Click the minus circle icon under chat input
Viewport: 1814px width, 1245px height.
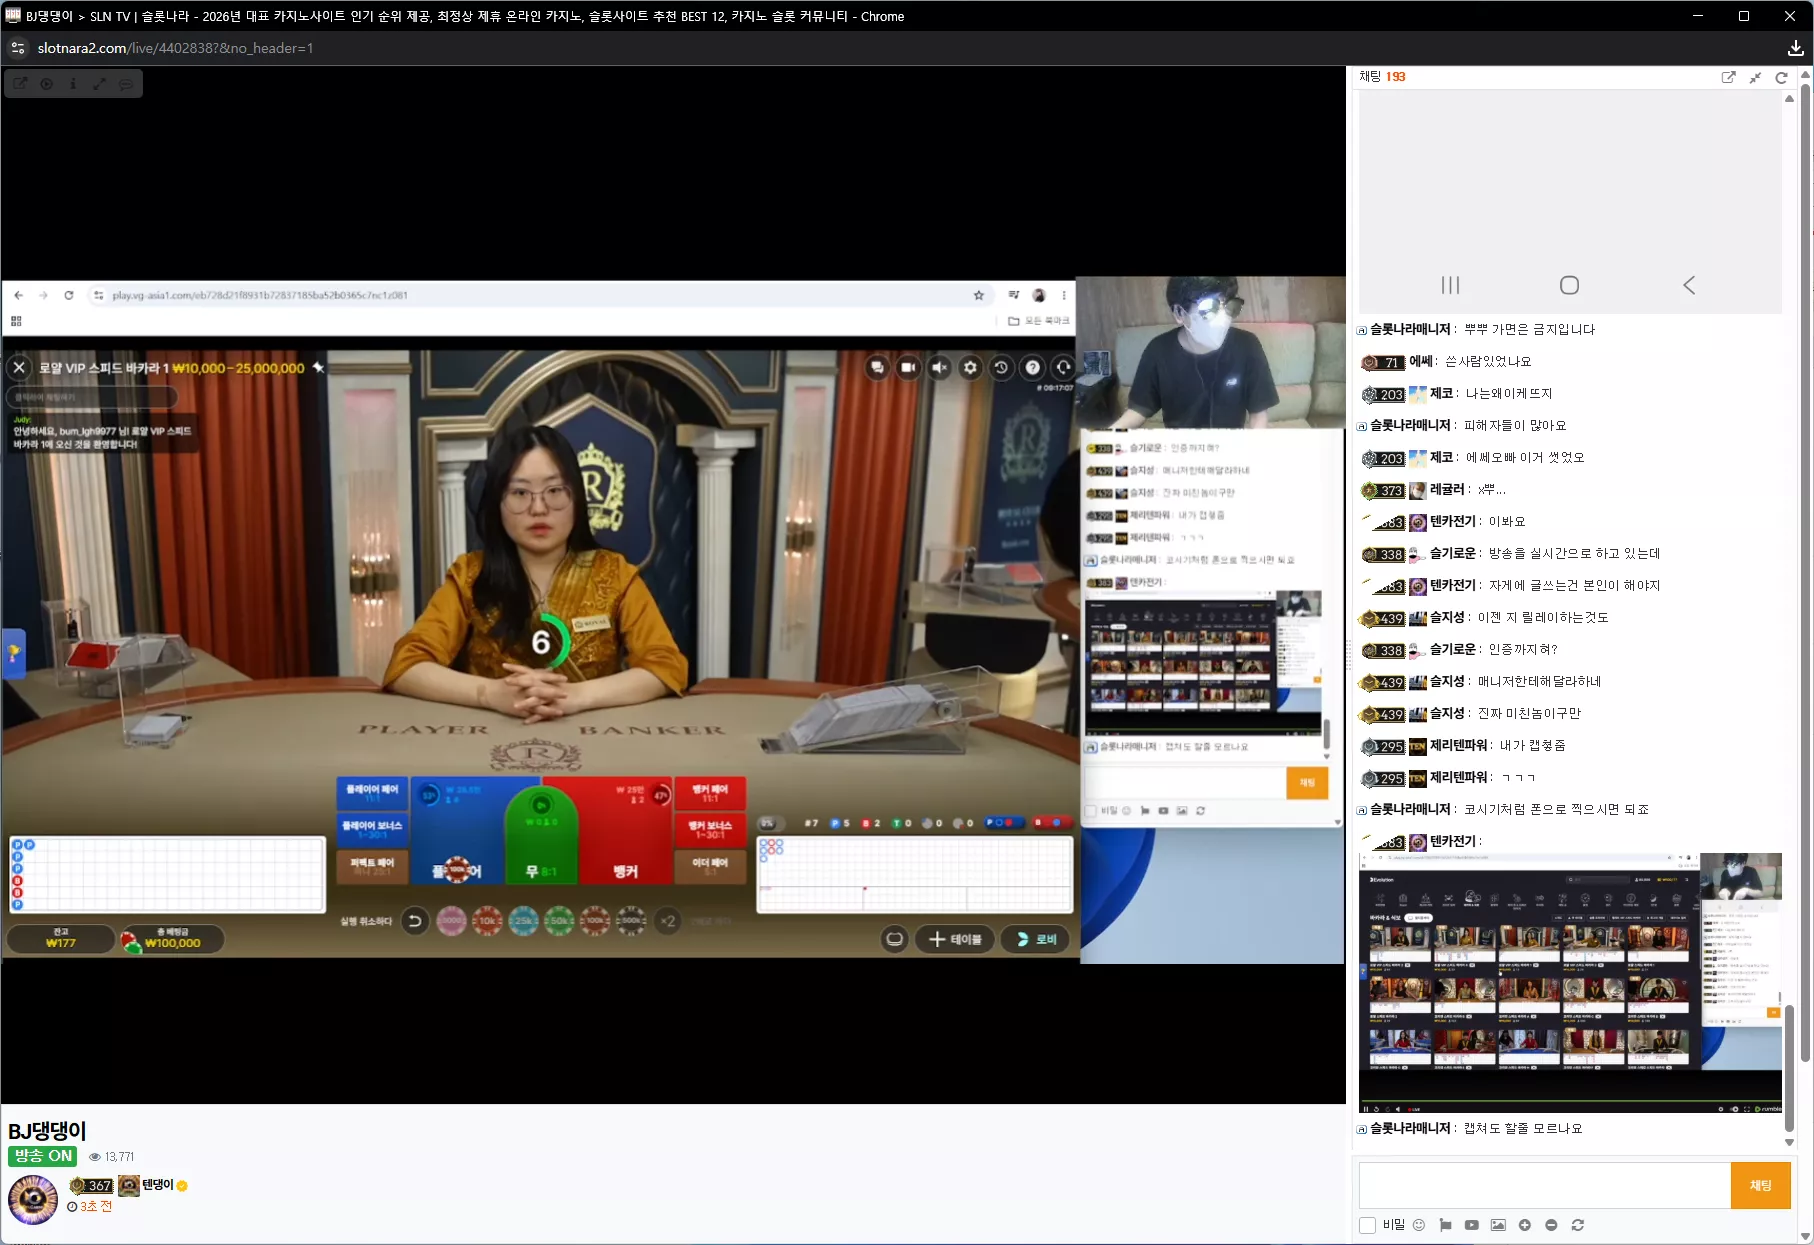pos(1551,1225)
